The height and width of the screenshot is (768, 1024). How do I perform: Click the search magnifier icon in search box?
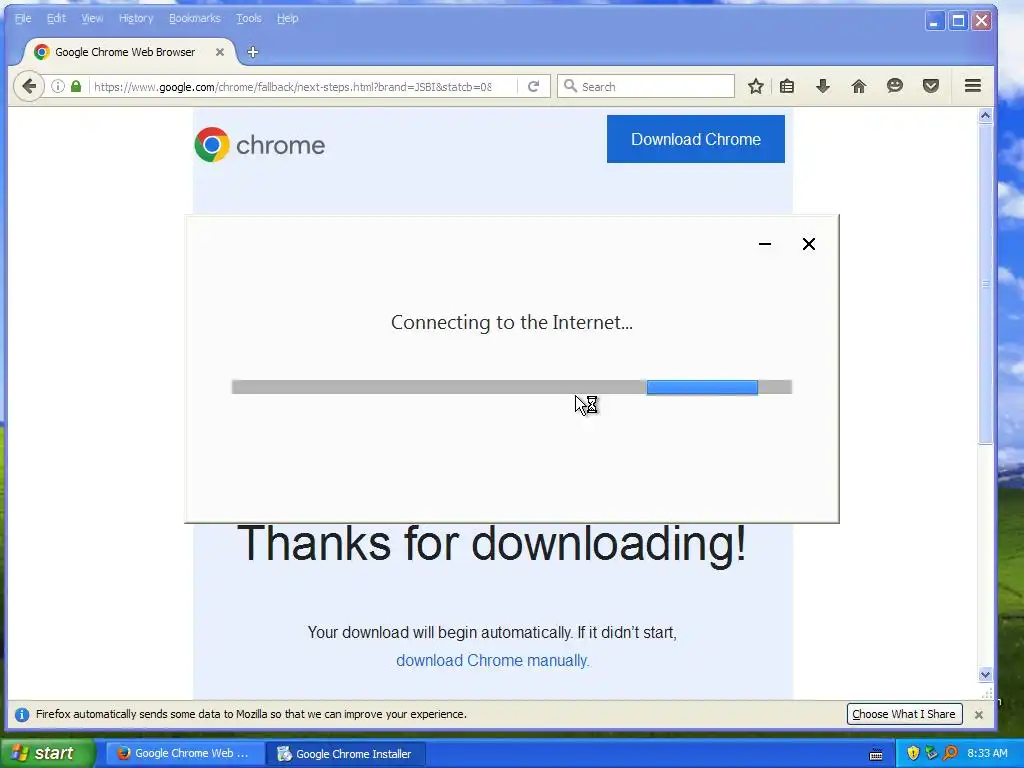pos(570,86)
